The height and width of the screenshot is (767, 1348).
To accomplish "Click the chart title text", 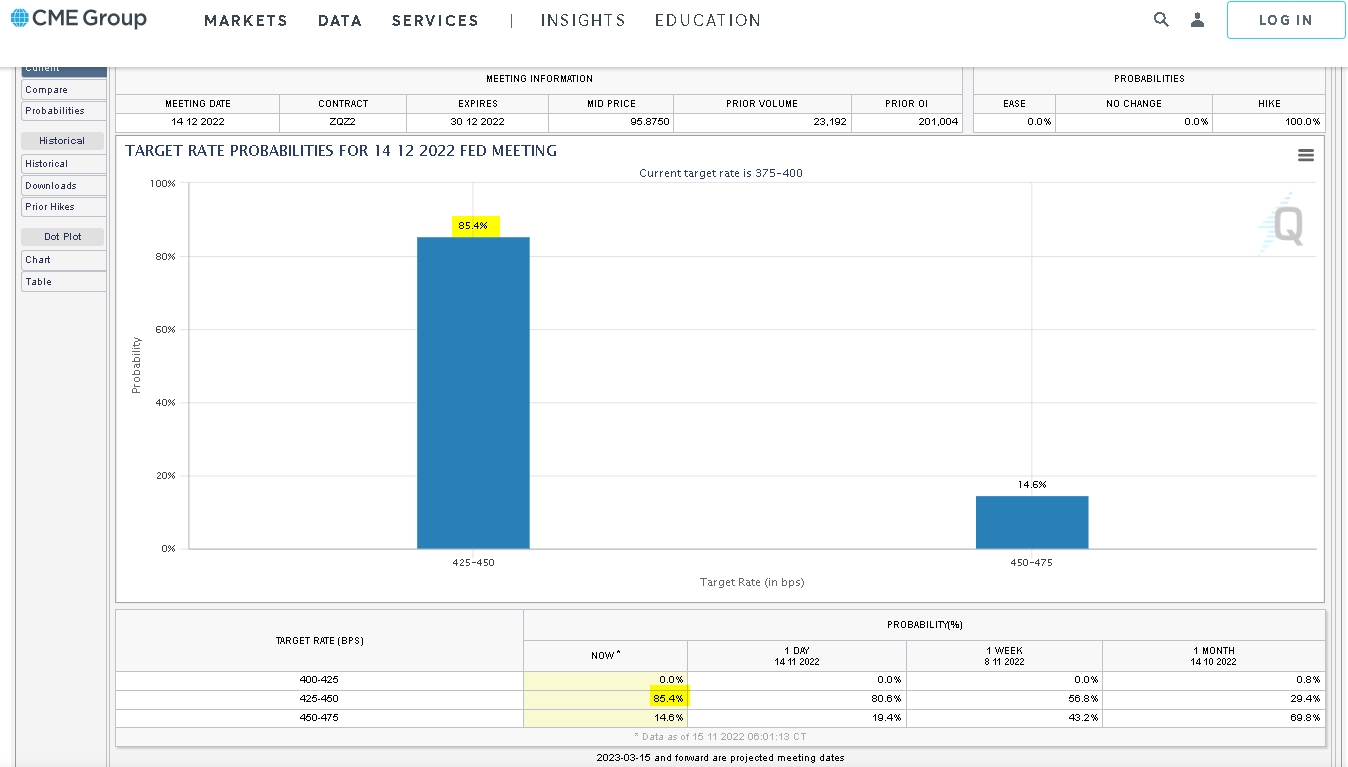I will pyautogui.click(x=341, y=151).
